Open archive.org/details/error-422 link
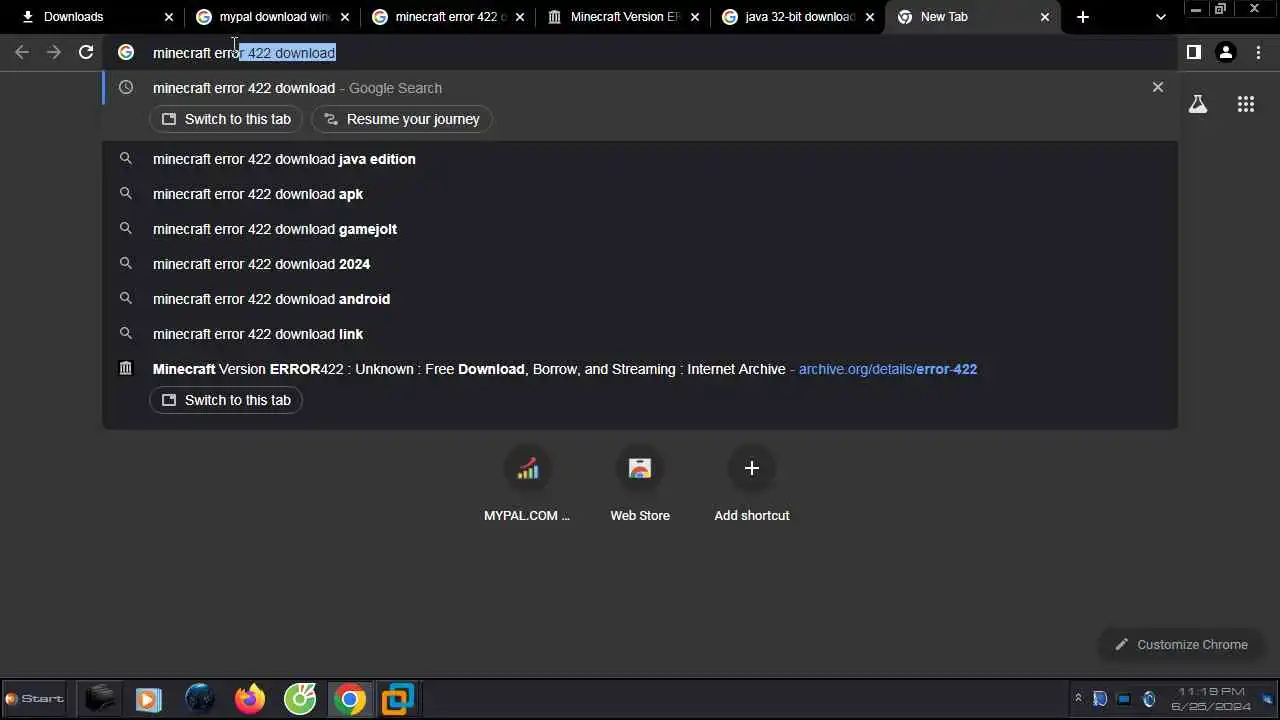Image resolution: width=1280 pixels, height=720 pixels. (888, 369)
